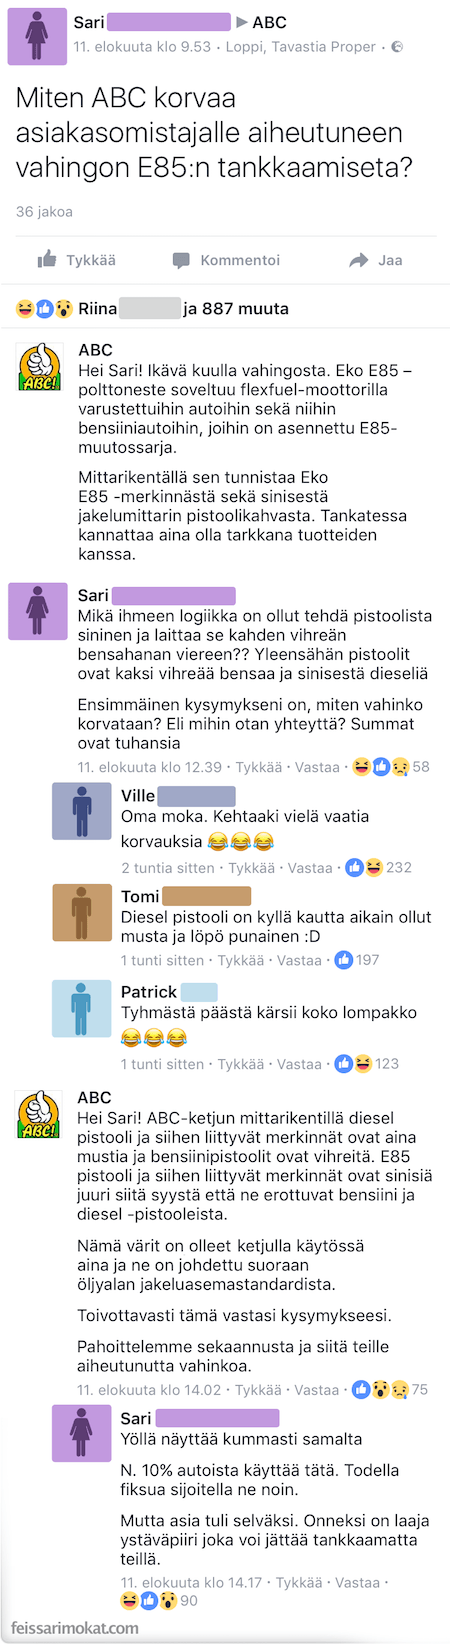Open the 36 jakoa shares link
Screen dimensions: 450x1644
[x=44, y=212]
